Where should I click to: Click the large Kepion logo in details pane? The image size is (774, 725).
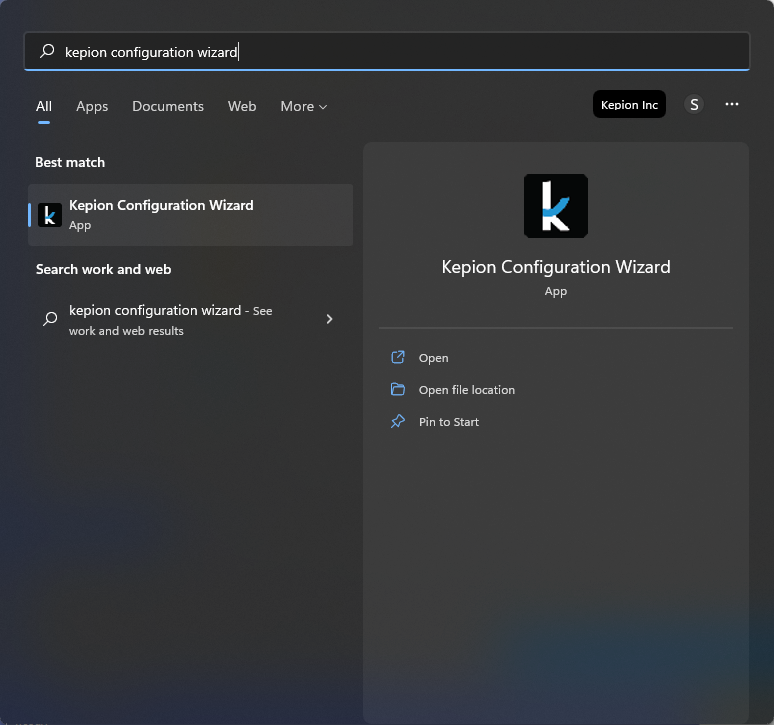555,206
